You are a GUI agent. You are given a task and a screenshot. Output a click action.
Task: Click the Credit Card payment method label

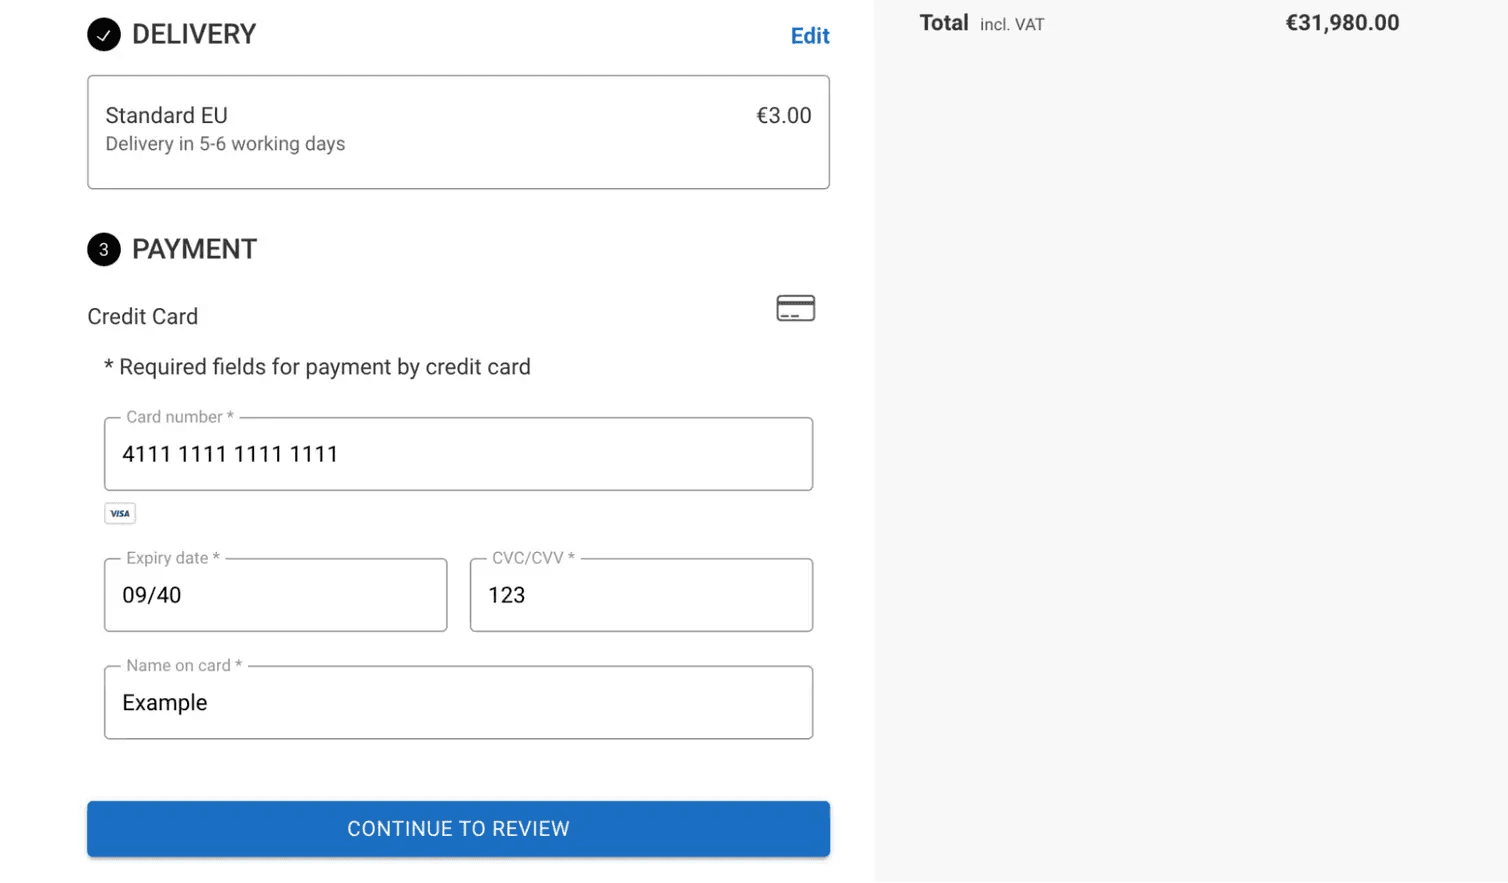tap(142, 316)
